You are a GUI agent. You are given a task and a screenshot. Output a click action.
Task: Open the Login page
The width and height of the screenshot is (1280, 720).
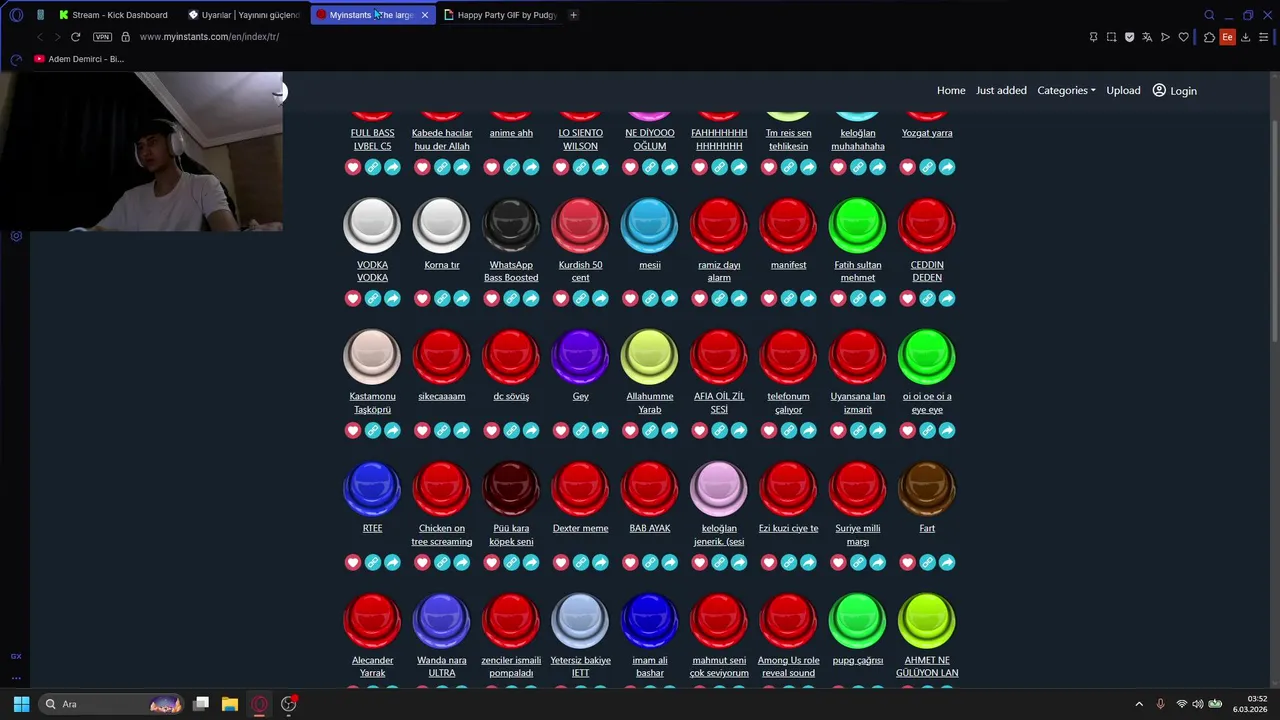pyautogui.click(x=1174, y=90)
